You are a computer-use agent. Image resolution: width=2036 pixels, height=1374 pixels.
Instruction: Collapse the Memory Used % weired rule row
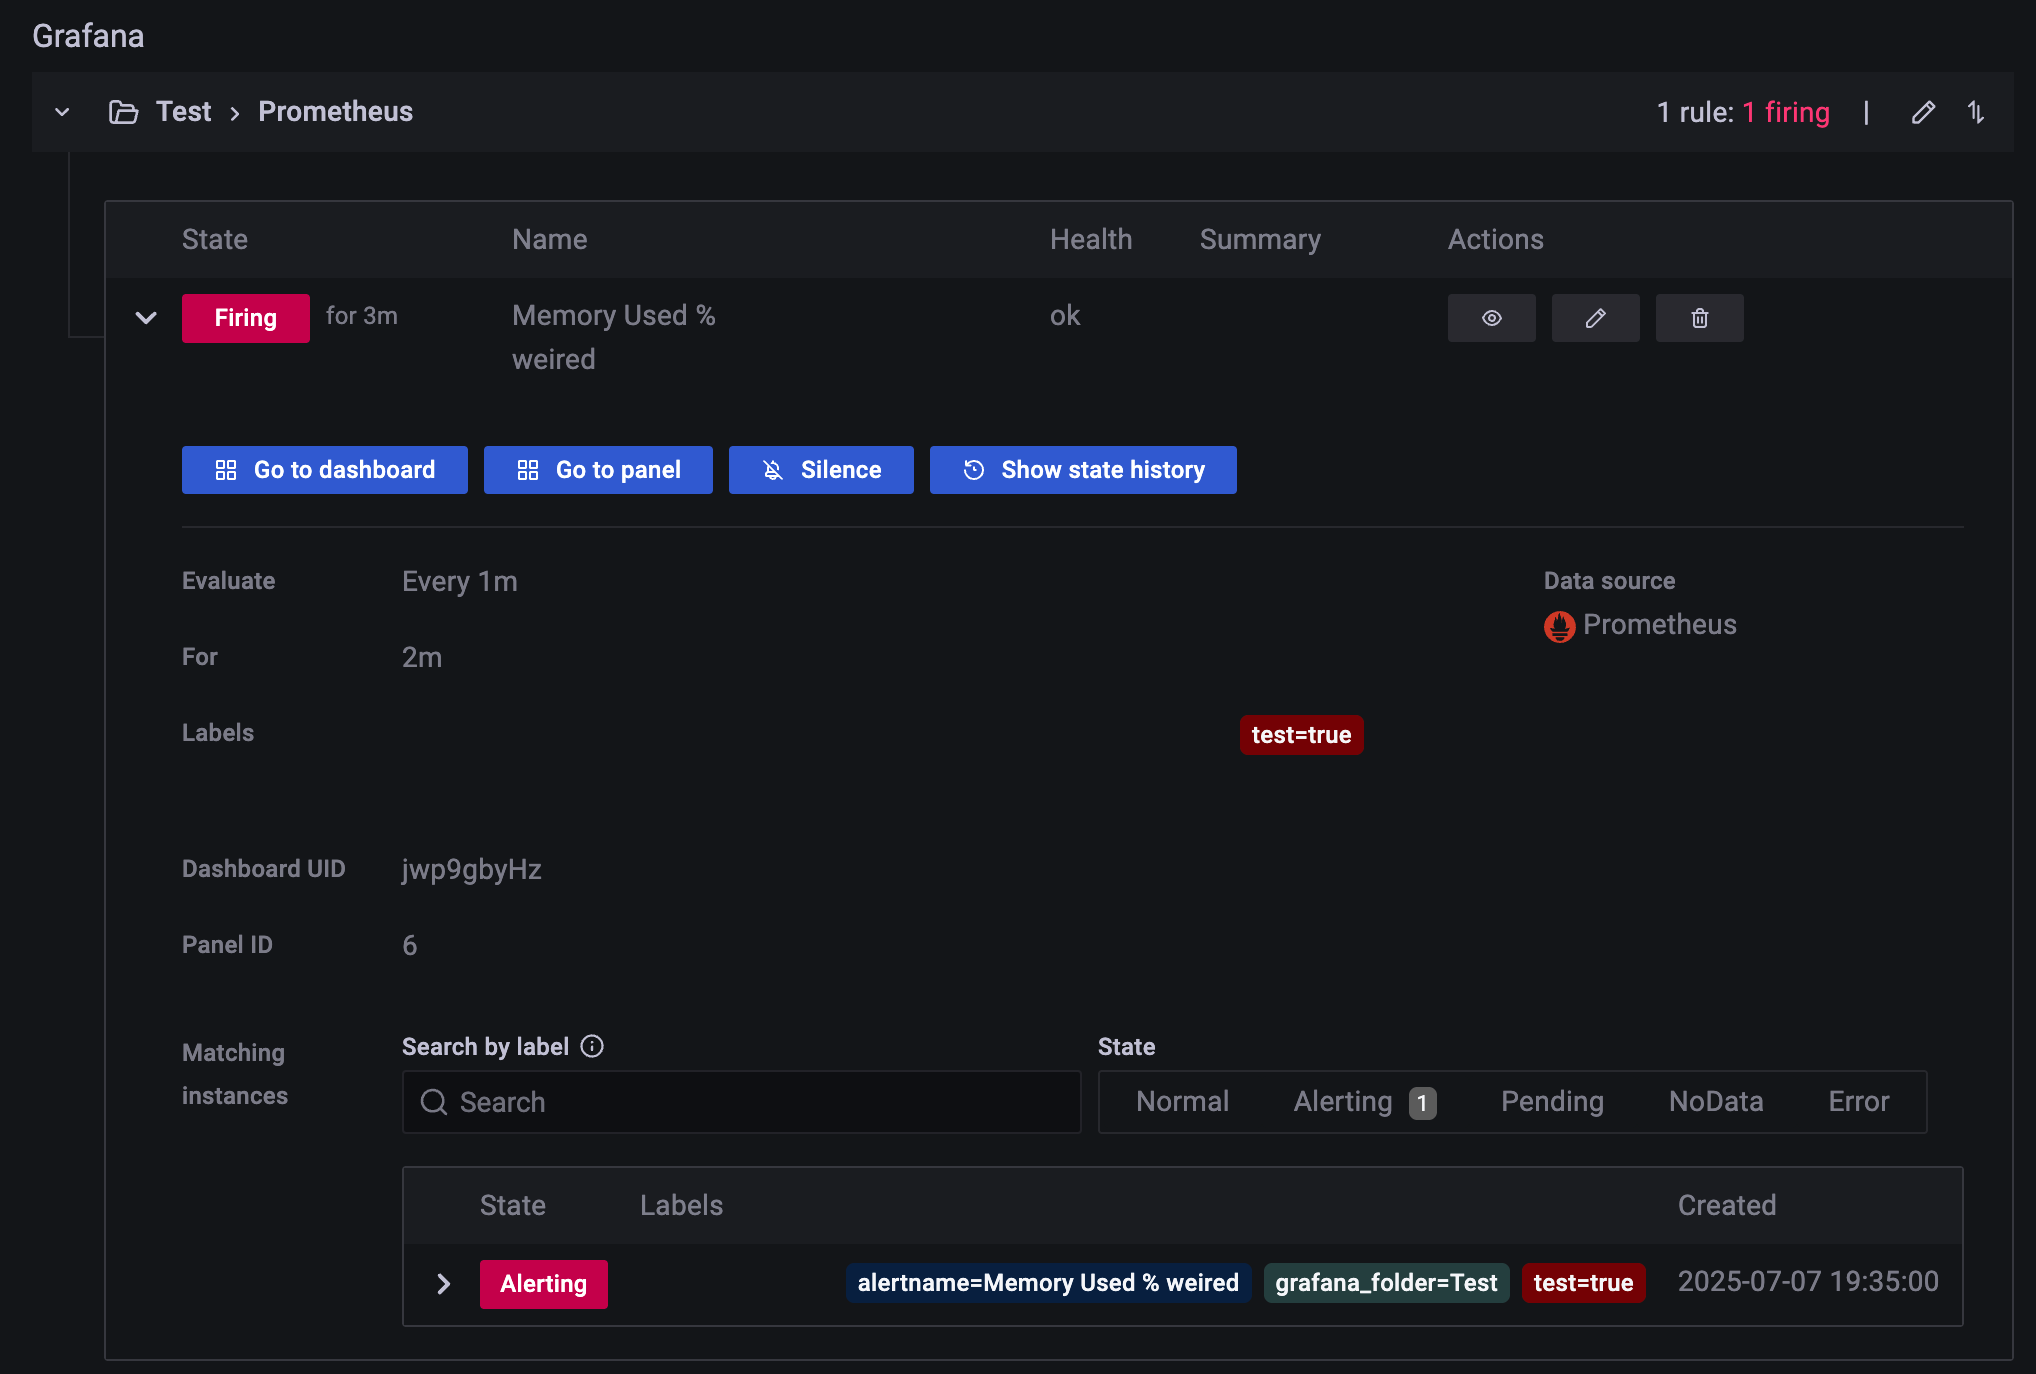click(146, 318)
